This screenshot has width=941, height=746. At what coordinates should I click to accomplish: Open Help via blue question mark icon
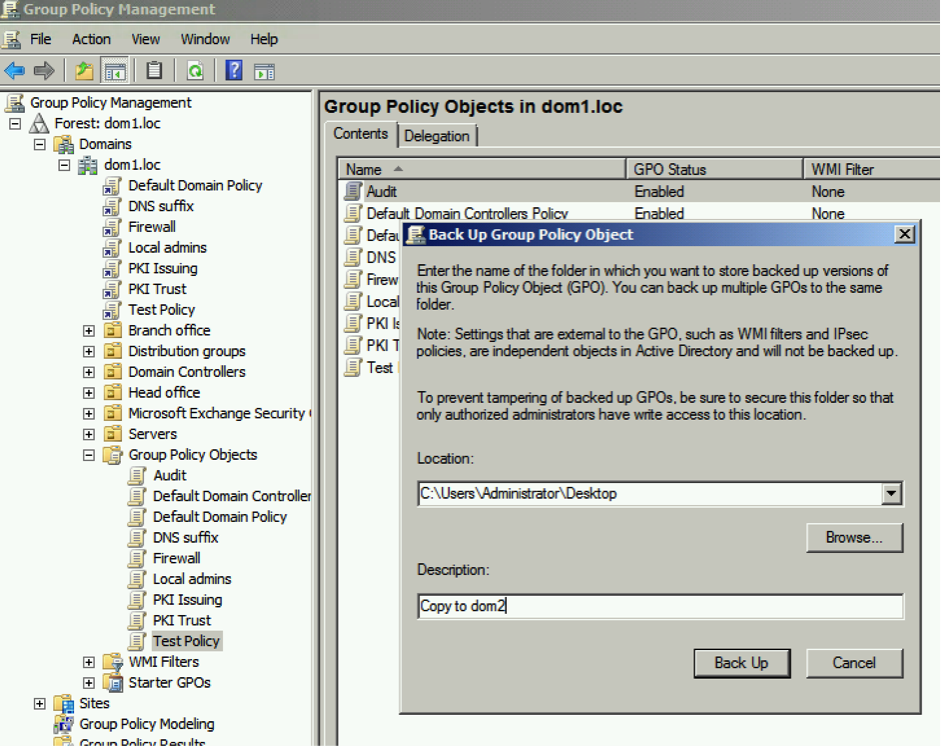point(234,71)
